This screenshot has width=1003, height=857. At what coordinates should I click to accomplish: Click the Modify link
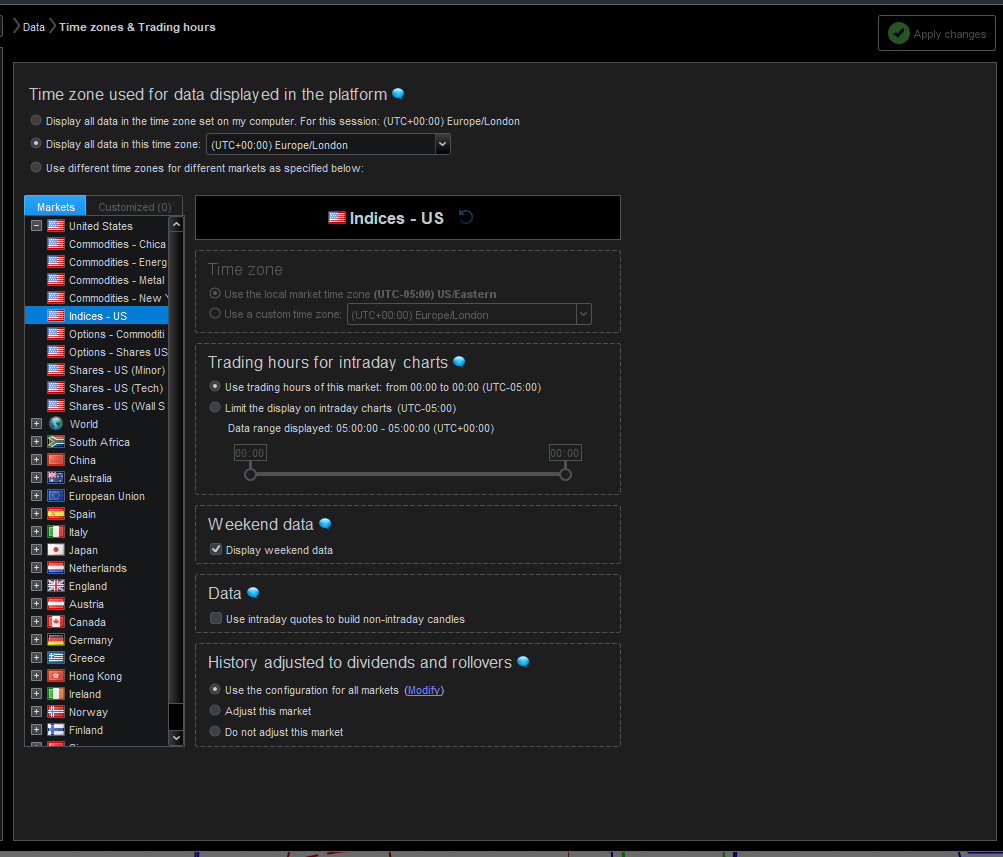click(x=423, y=690)
